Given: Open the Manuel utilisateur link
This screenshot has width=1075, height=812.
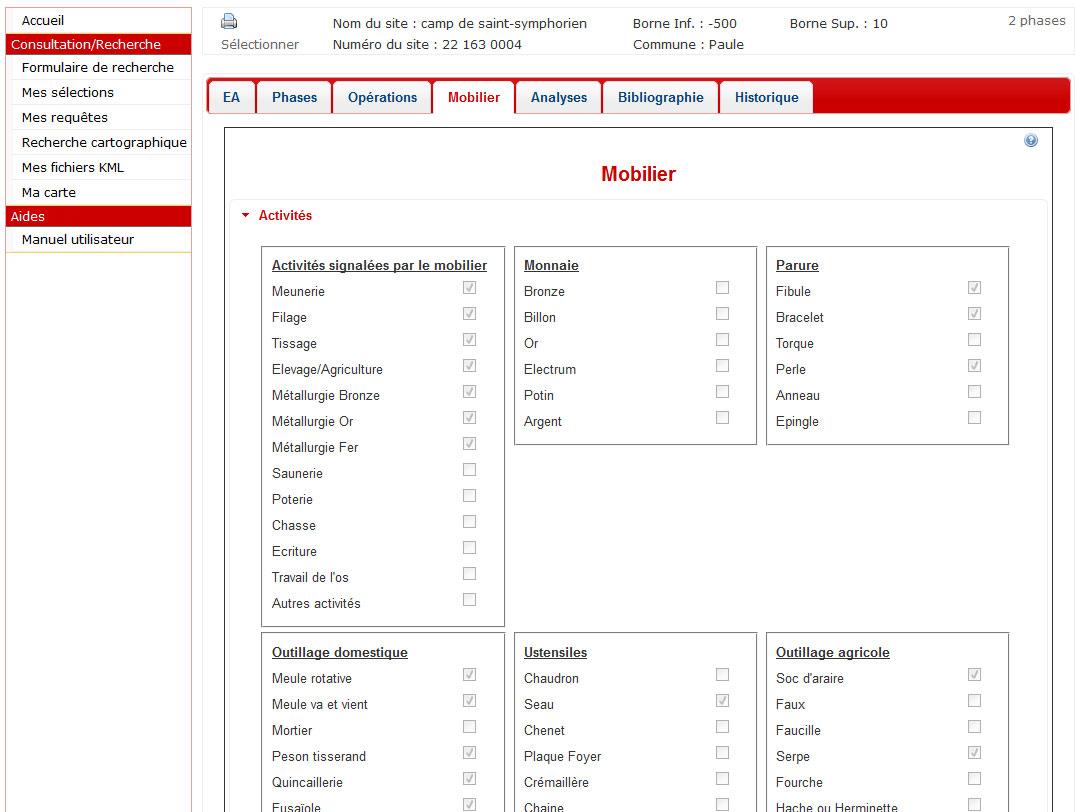Looking at the screenshot, I should [78, 239].
